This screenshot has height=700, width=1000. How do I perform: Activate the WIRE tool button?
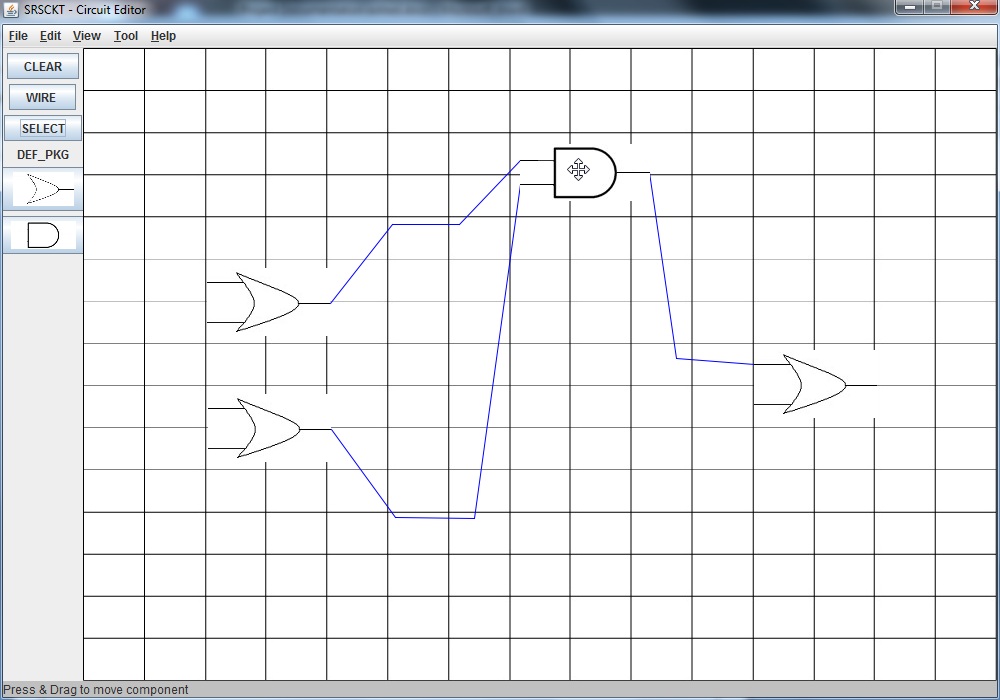[x=42, y=97]
